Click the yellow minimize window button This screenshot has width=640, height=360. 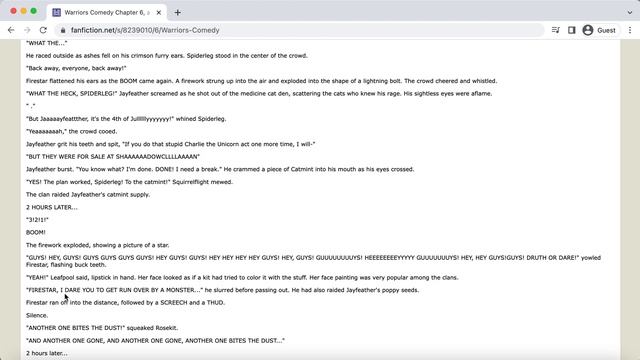tap(23, 11)
